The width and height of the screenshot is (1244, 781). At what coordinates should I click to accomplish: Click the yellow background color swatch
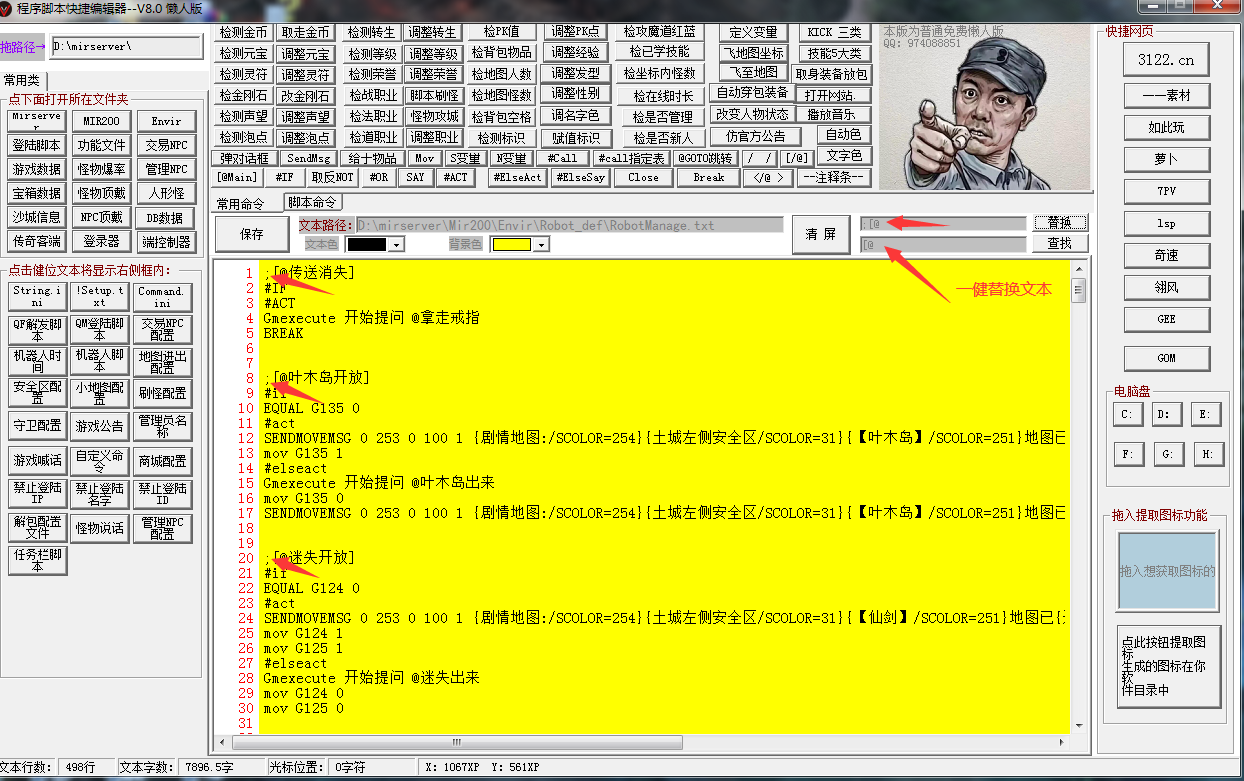510,245
